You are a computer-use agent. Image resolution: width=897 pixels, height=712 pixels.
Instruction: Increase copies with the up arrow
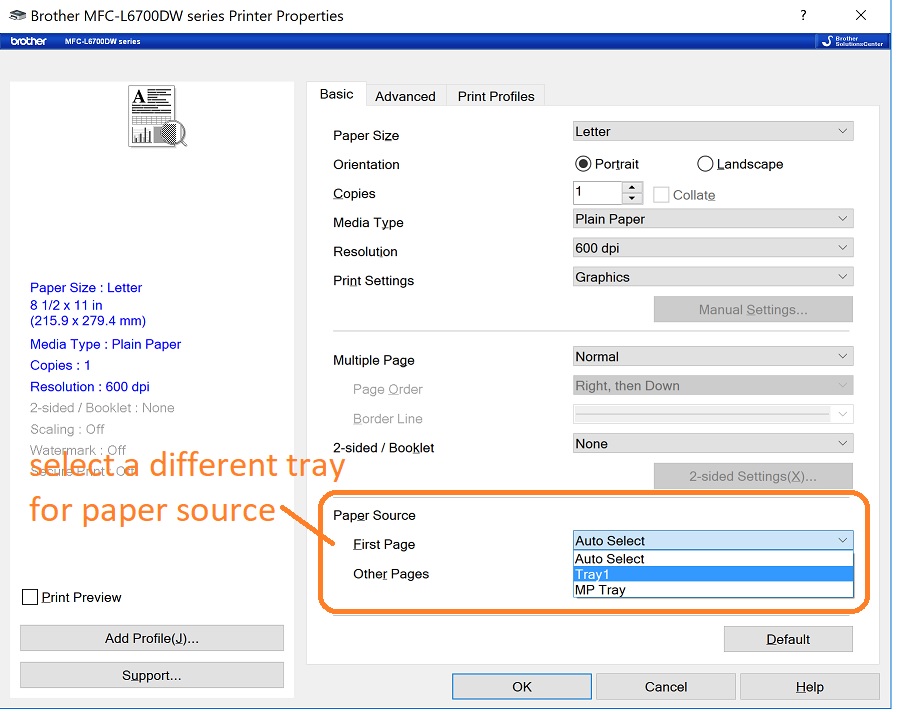point(632,187)
